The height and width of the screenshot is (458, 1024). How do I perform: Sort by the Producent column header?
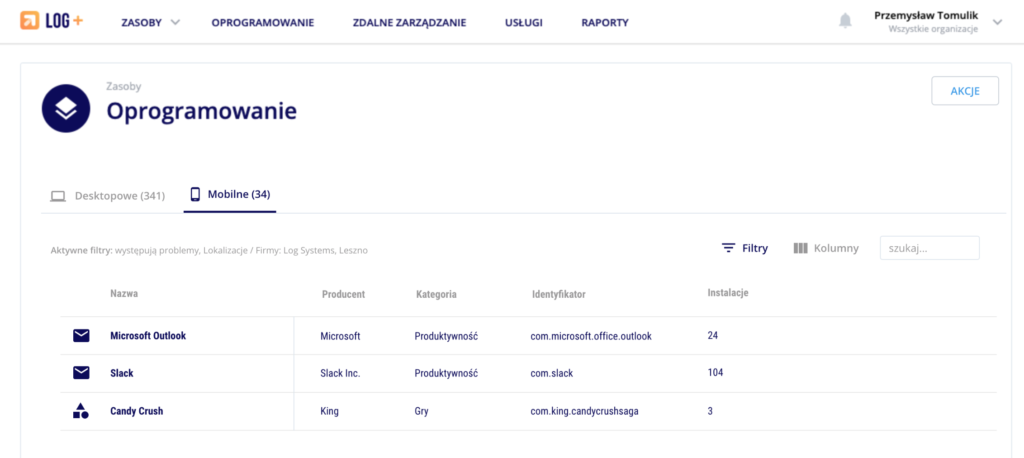coord(344,294)
